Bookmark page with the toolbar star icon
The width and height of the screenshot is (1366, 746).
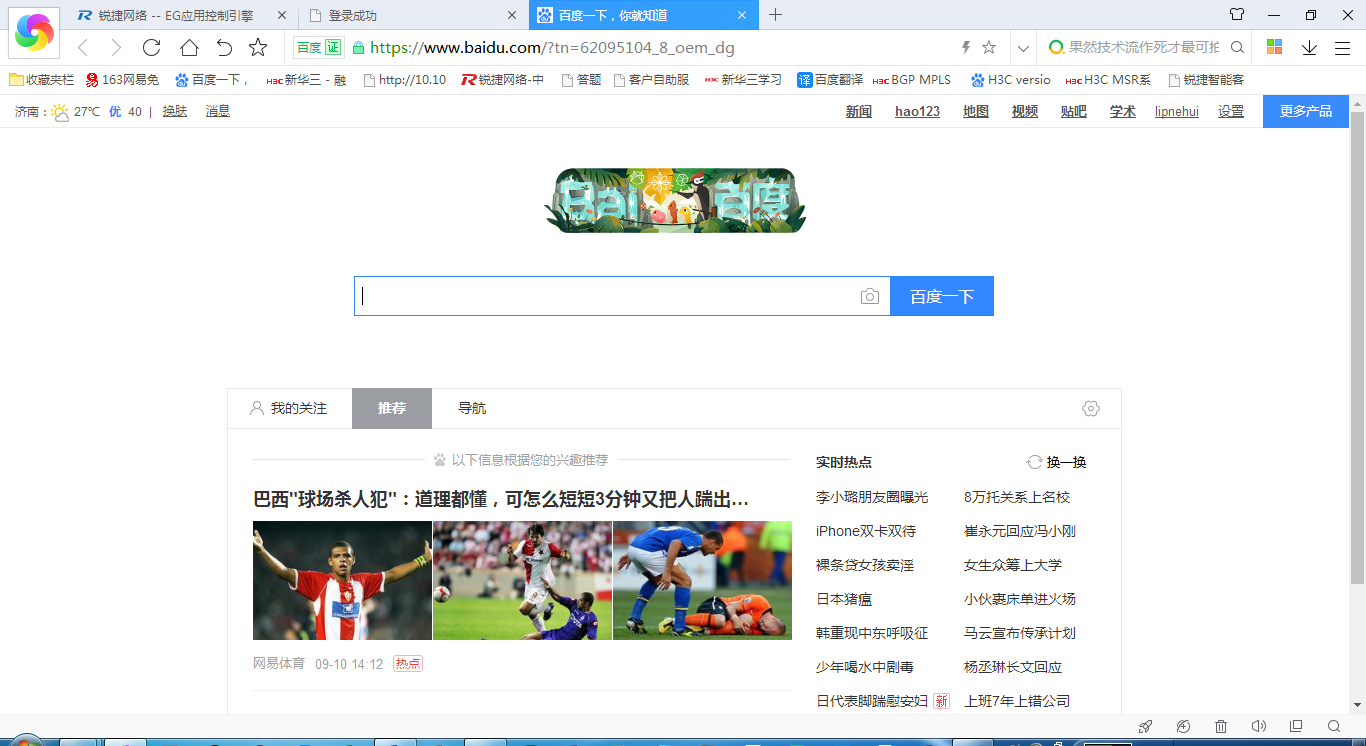point(258,47)
